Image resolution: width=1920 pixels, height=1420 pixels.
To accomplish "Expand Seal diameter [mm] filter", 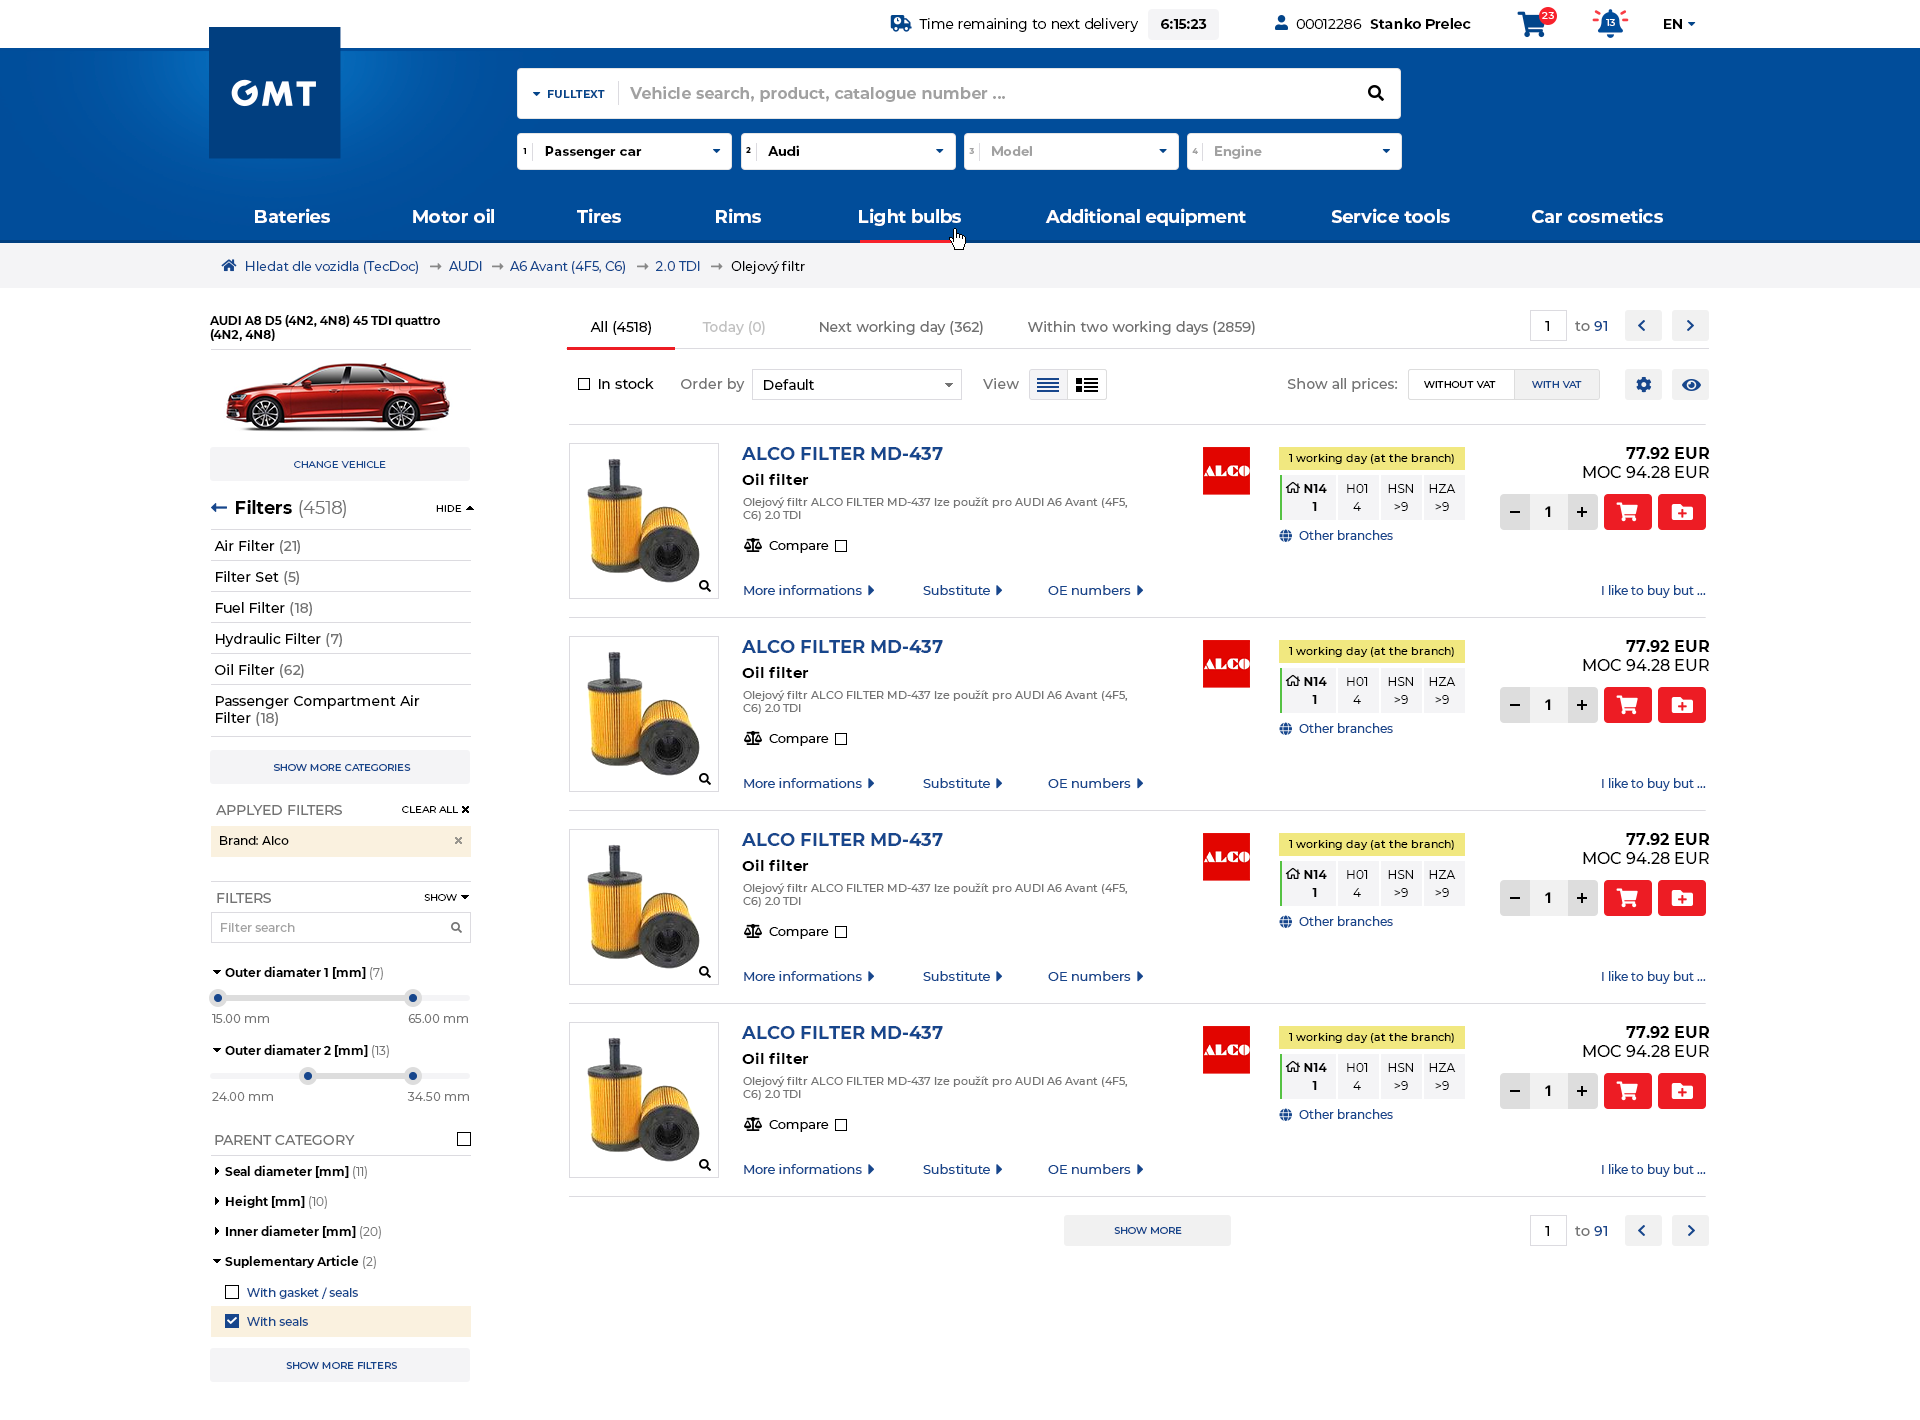I will pyautogui.click(x=286, y=1171).
